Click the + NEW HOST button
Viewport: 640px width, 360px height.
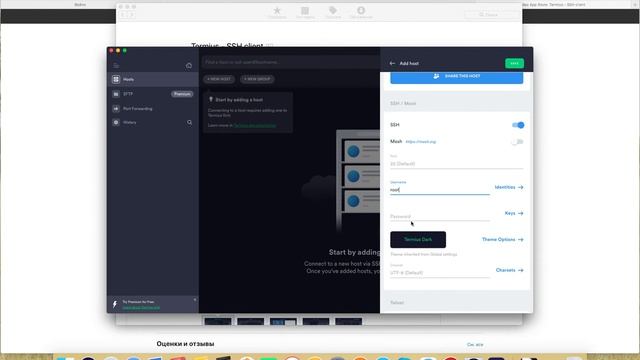pyautogui.click(x=219, y=79)
